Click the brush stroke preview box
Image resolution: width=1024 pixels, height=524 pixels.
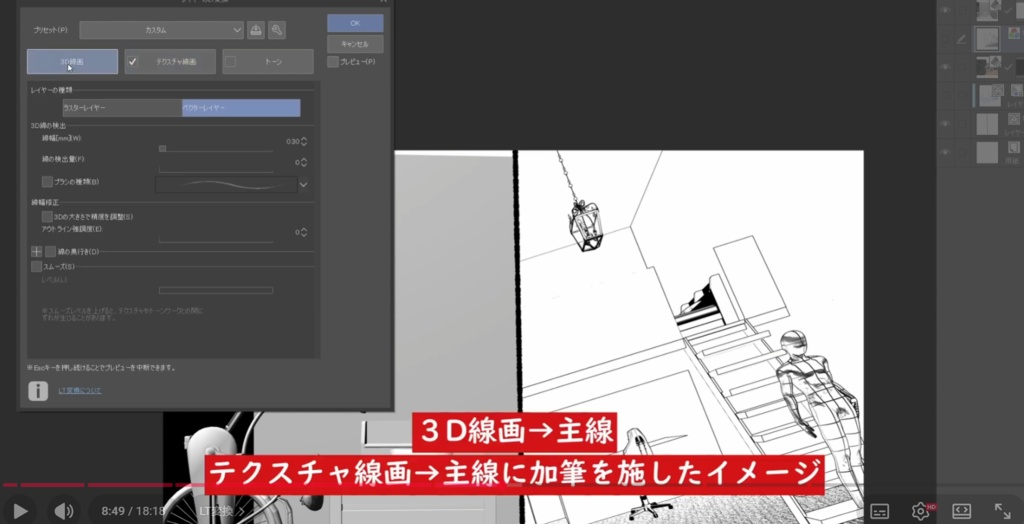tap(226, 185)
